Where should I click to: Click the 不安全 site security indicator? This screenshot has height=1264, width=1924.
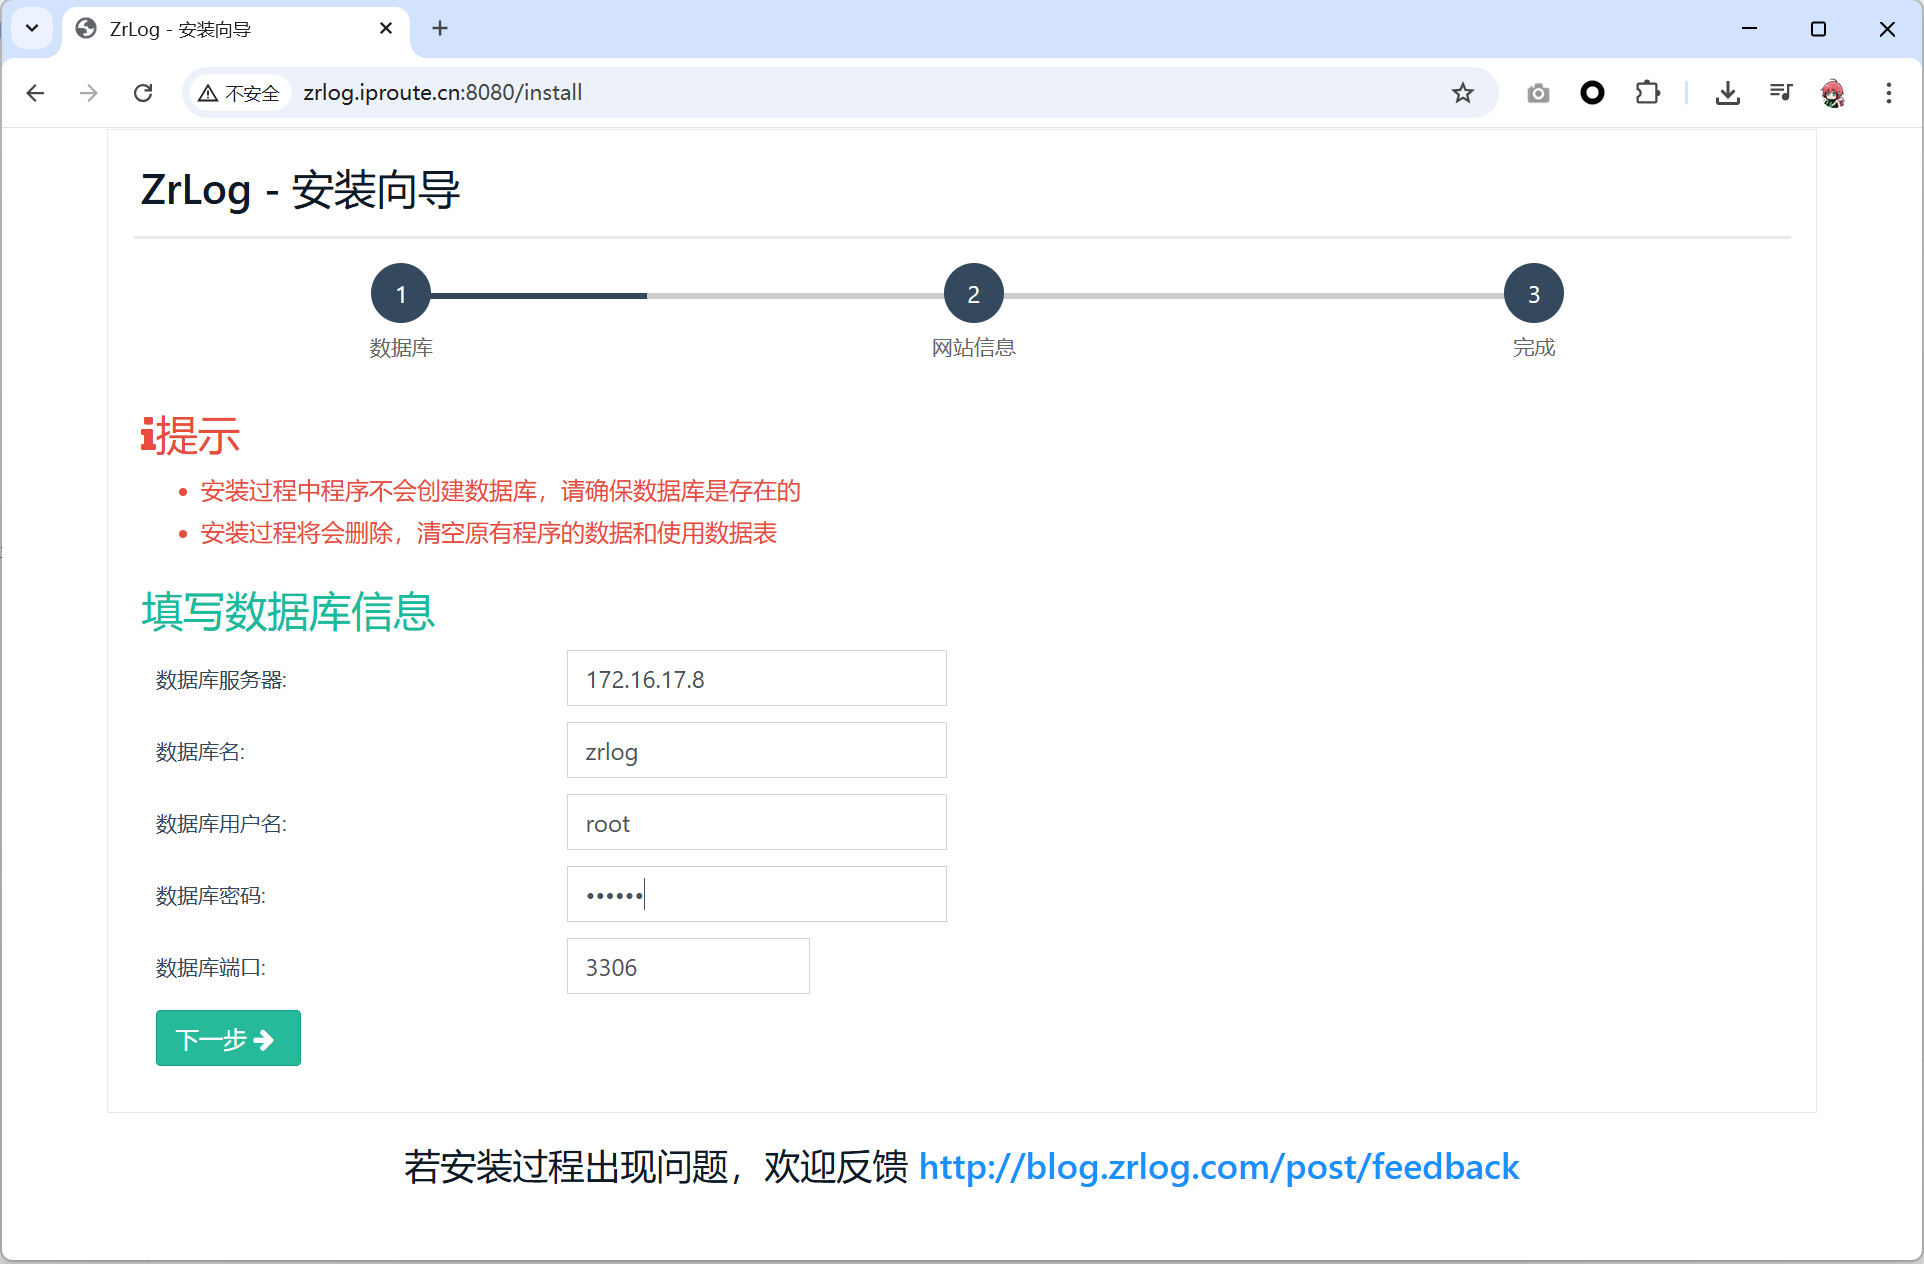pos(240,93)
